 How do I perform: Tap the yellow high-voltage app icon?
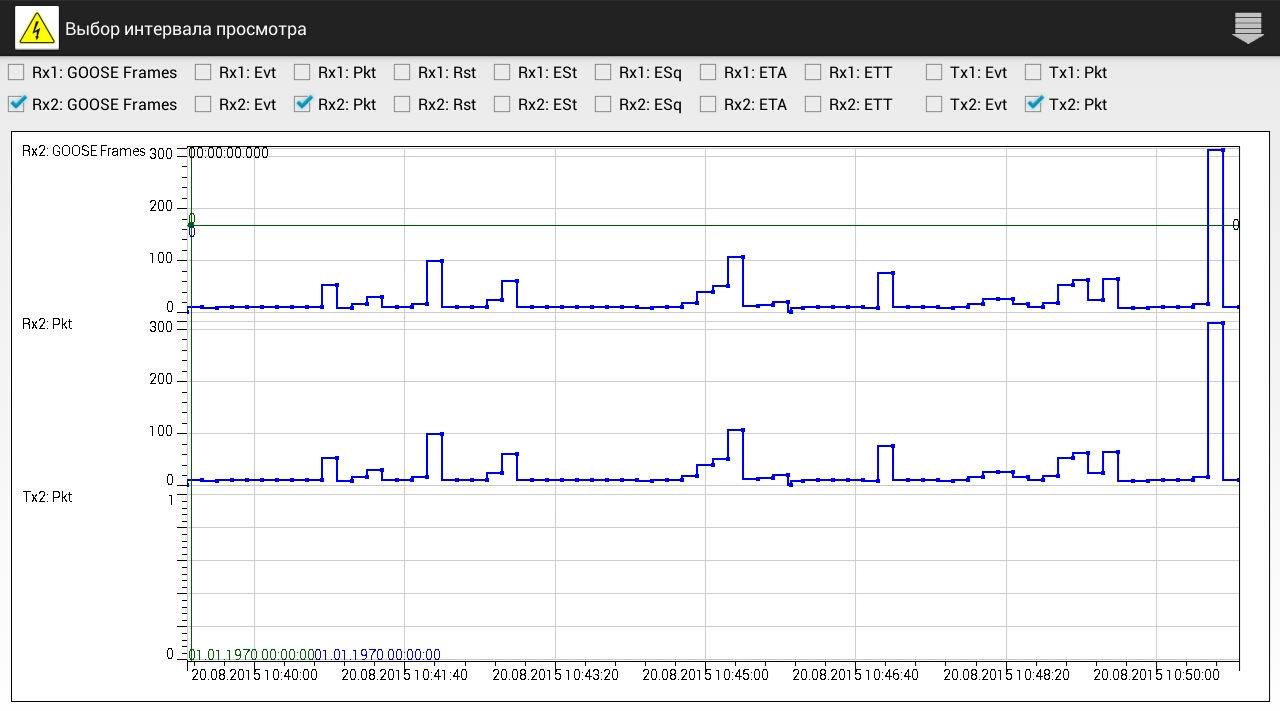point(36,29)
